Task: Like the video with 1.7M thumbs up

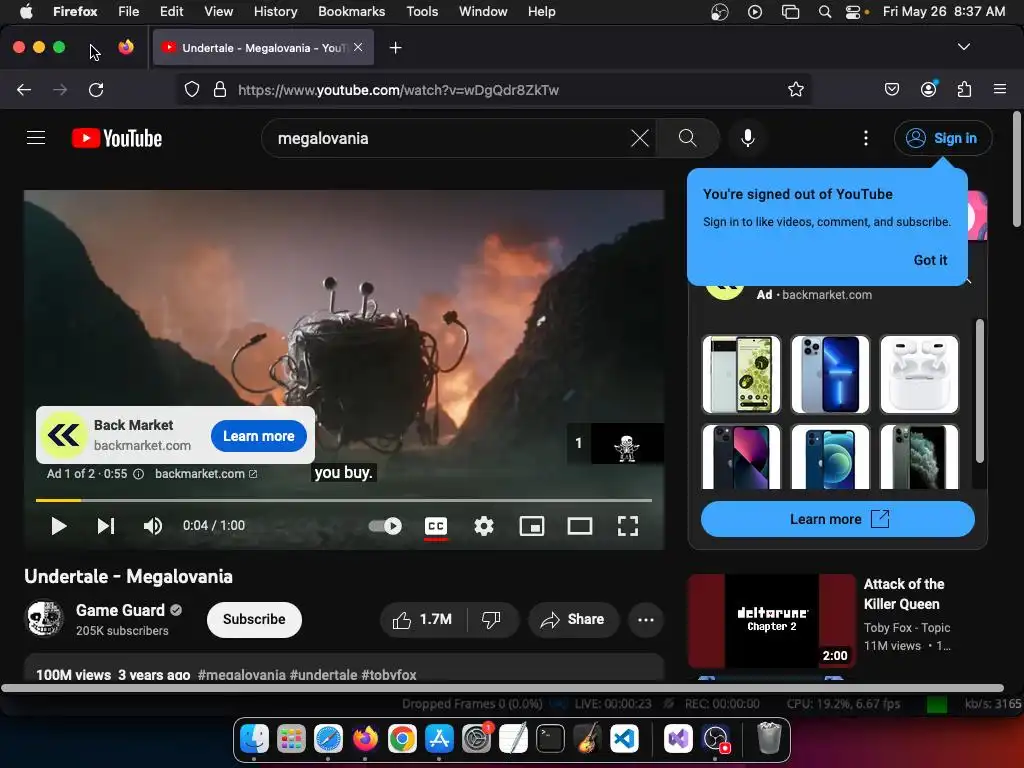Action: pyautogui.click(x=423, y=619)
